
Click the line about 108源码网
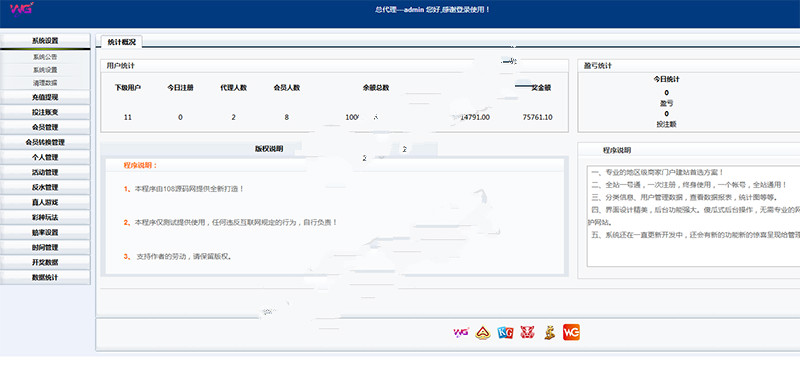click(184, 189)
